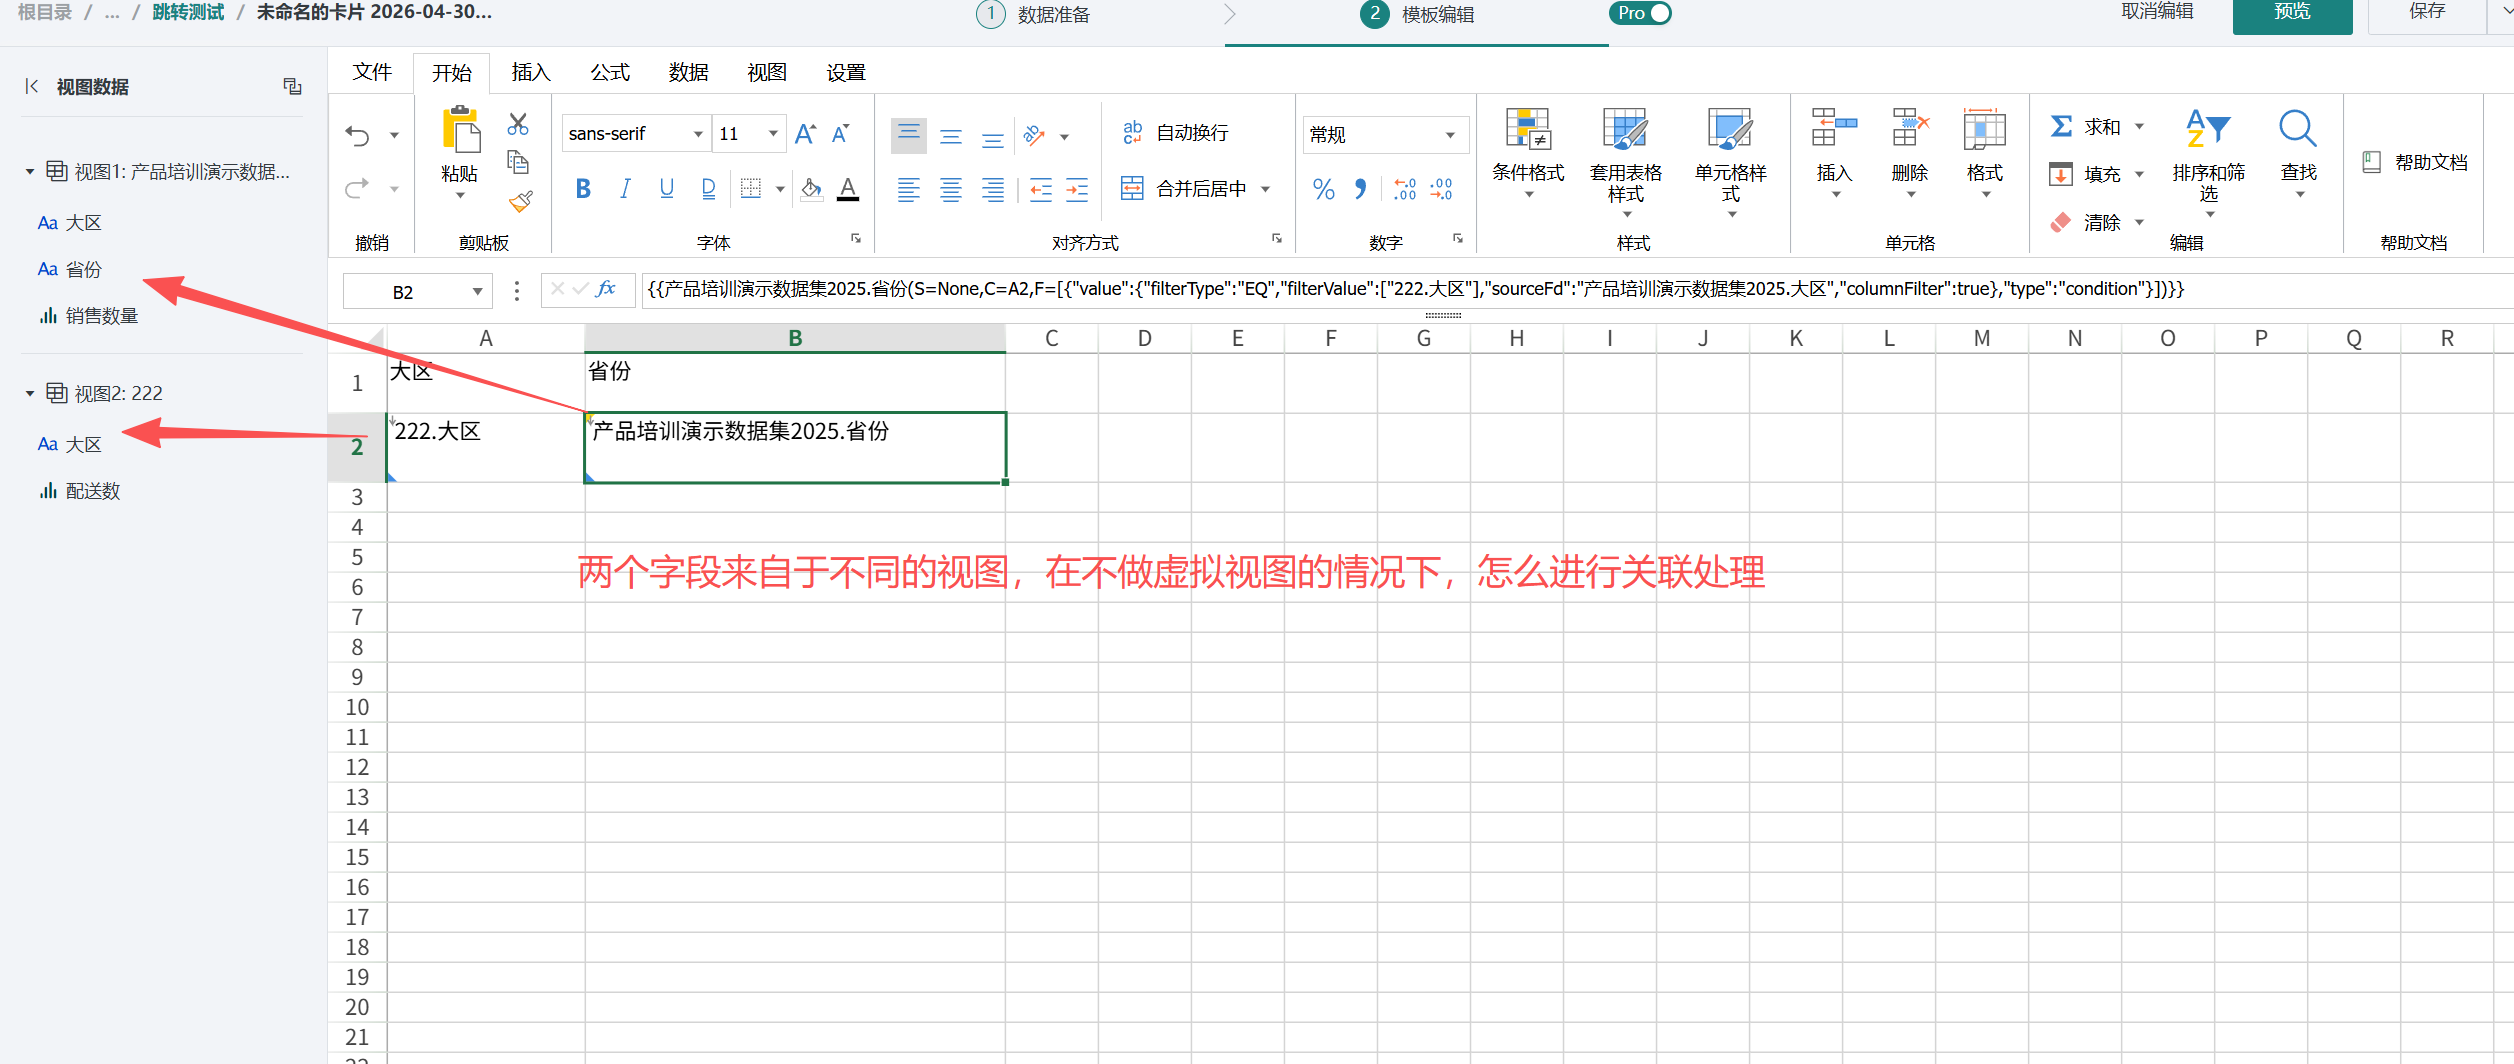Select top vertical alignment
This screenshot has height=1064, width=2514.
point(909,135)
